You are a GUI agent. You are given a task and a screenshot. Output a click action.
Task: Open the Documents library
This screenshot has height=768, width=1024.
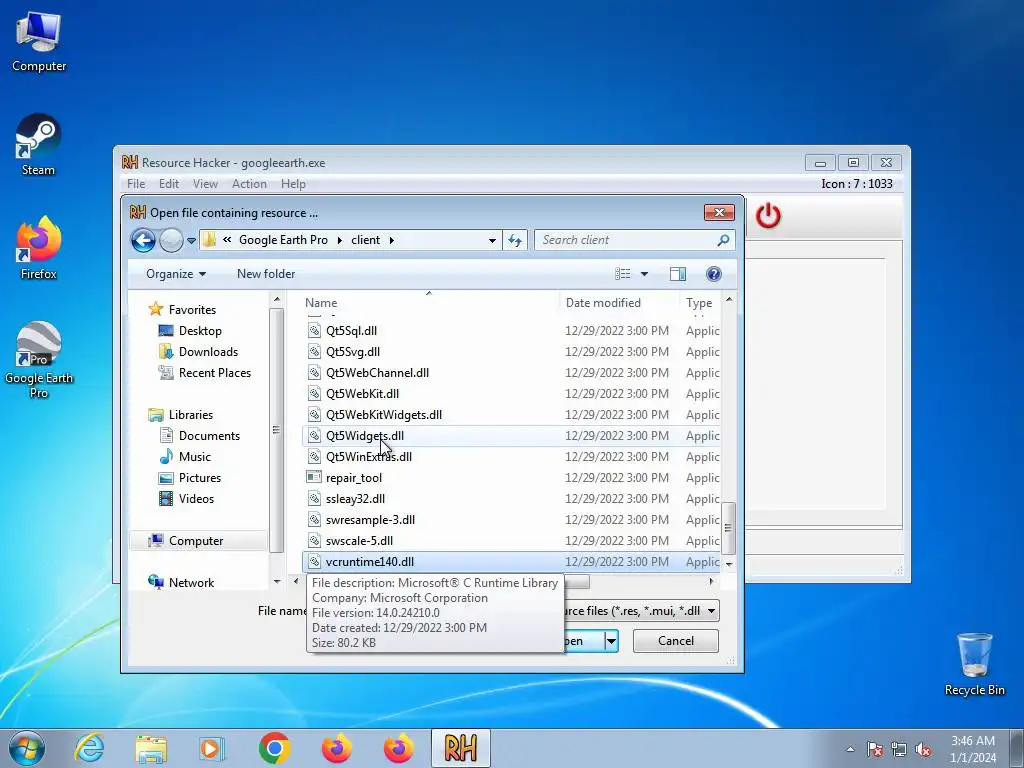(209, 436)
